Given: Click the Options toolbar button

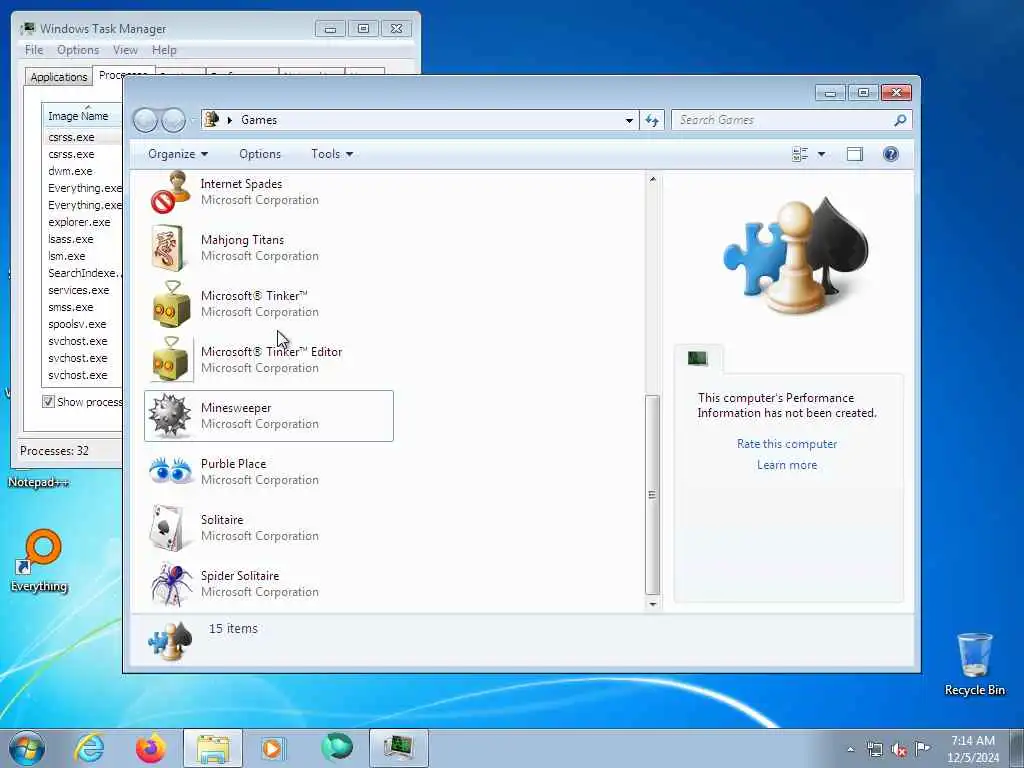Looking at the screenshot, I should (x=260, y=154).
